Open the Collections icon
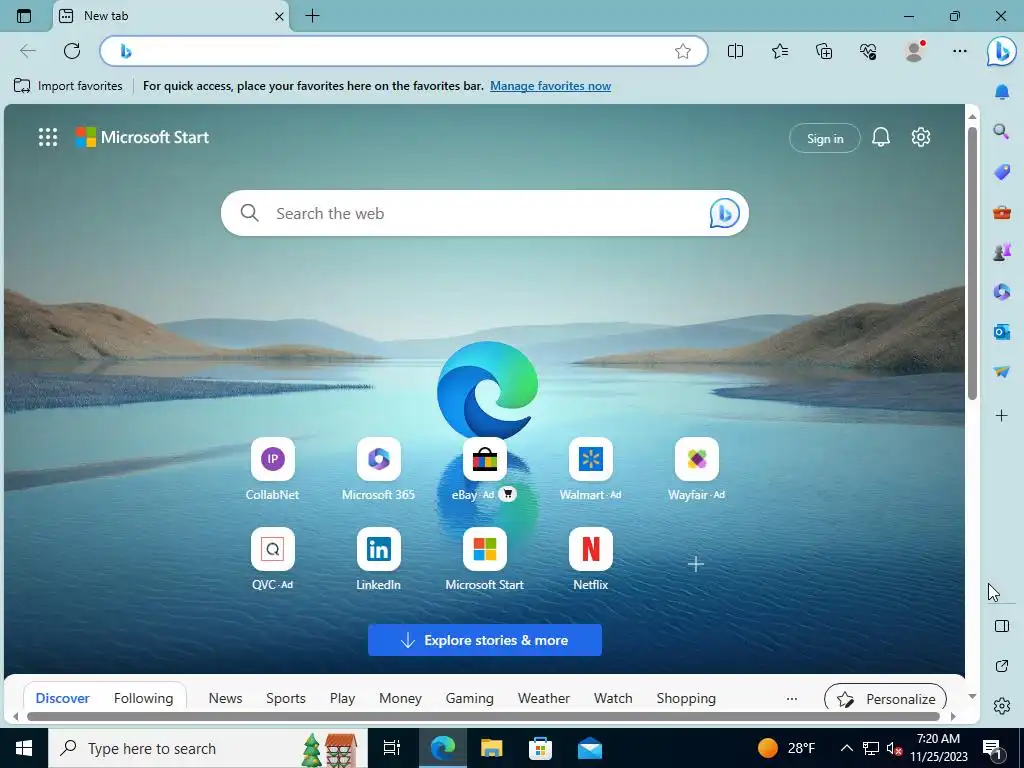Image resolution: width=1024 pixels, height=768 pixels. (x=824, y=51)
